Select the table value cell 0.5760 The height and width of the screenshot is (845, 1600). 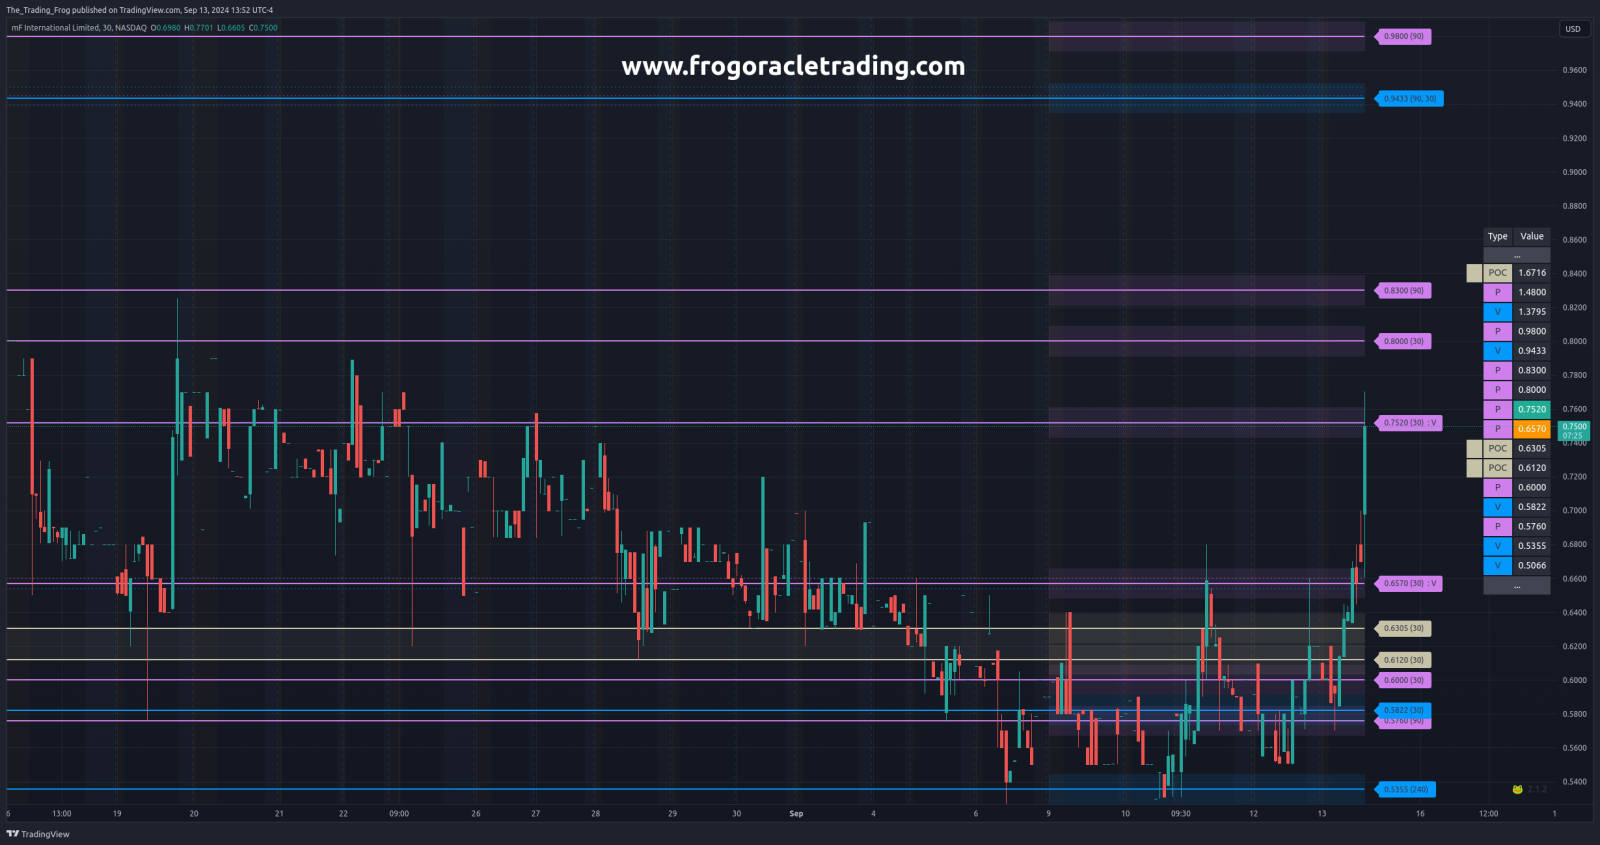click(x=1532, y=527)
